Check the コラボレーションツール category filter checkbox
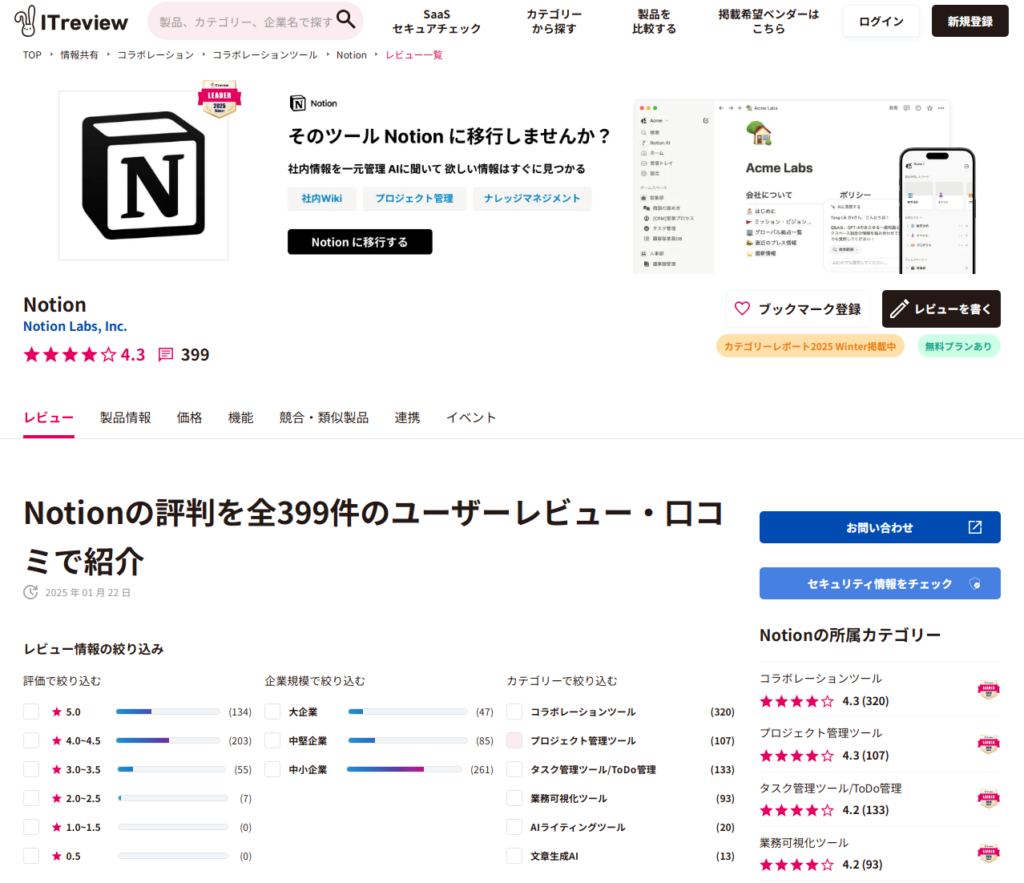1024x883 pixels. (x=515, y=712)
